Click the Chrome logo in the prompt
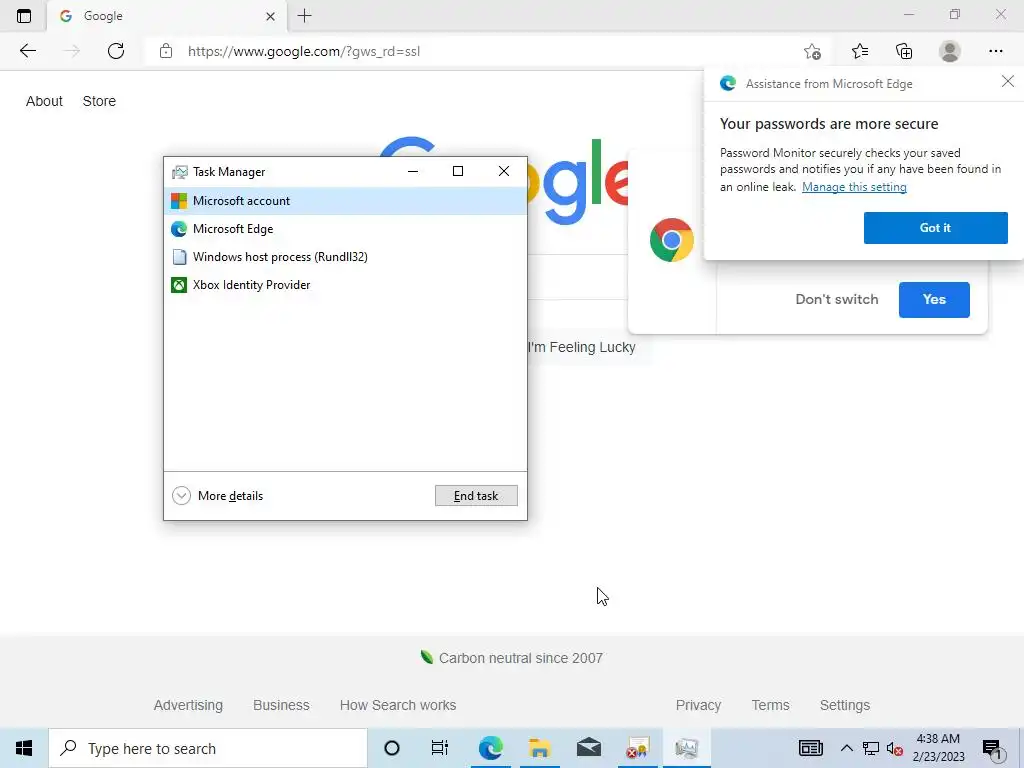This screenshot has height=768, width=1024. [671, 240]
